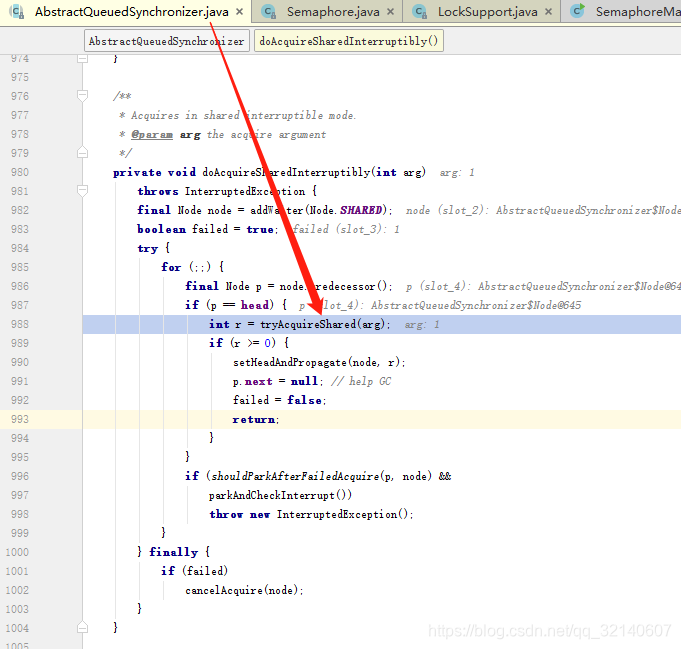The image size is (681, 649).
Task: Click shouldParkAfterFailedAcquire on line 996
Action: click(x=295, y=477)
